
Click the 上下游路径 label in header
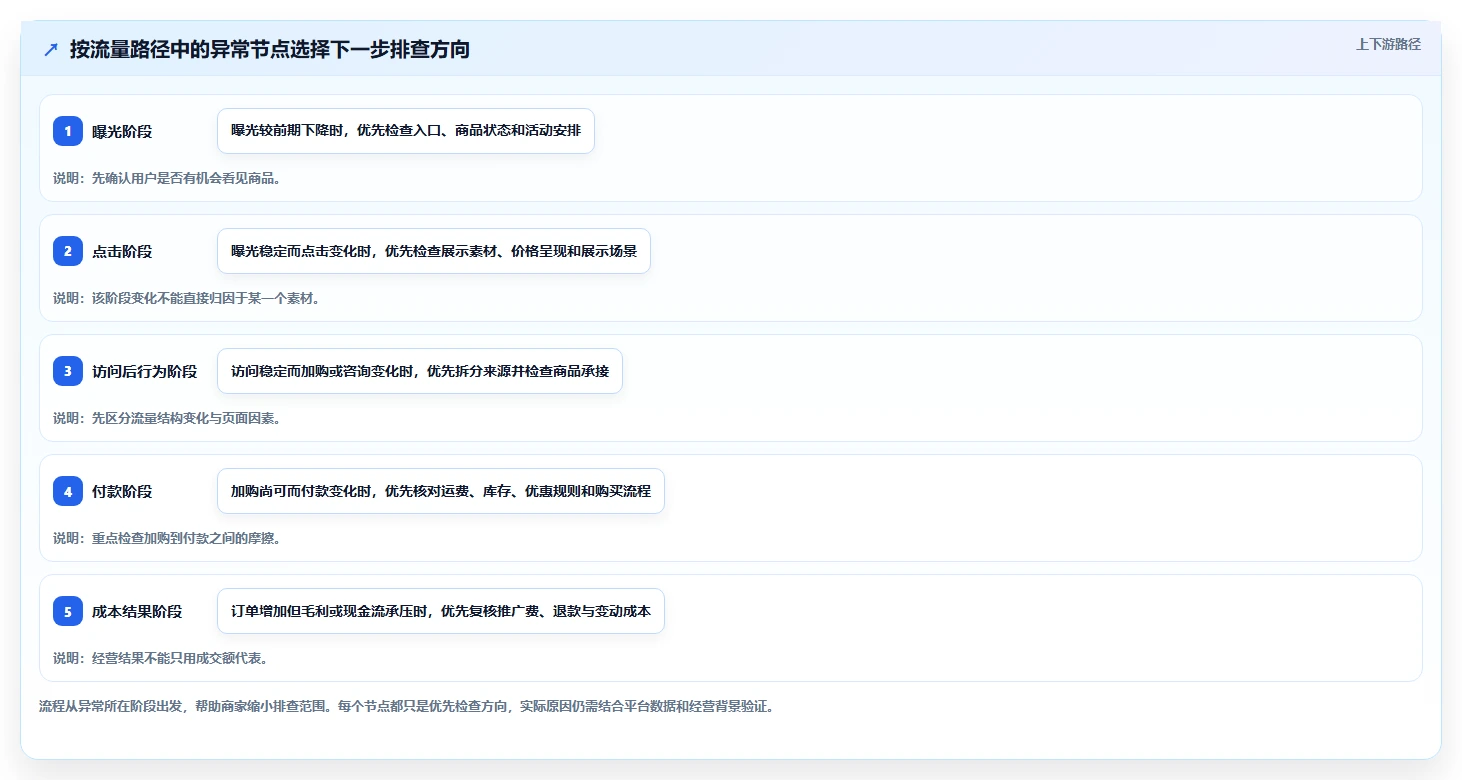point(1388,44)
